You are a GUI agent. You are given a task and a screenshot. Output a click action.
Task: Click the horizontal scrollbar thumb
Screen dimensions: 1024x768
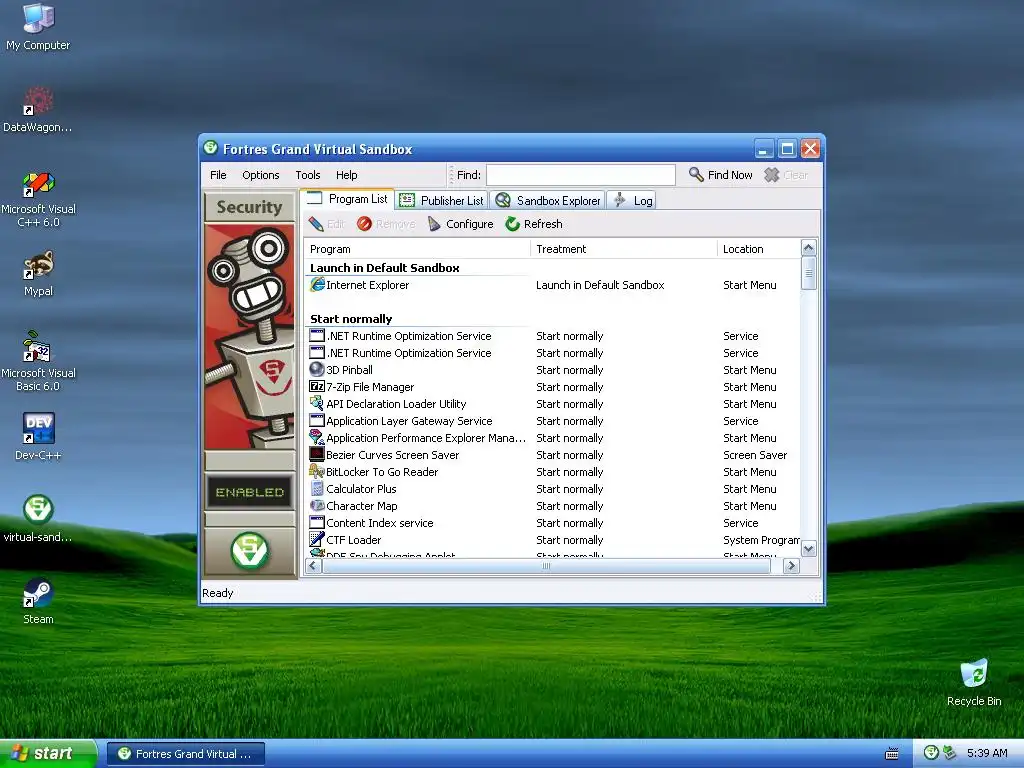point(546,566)
